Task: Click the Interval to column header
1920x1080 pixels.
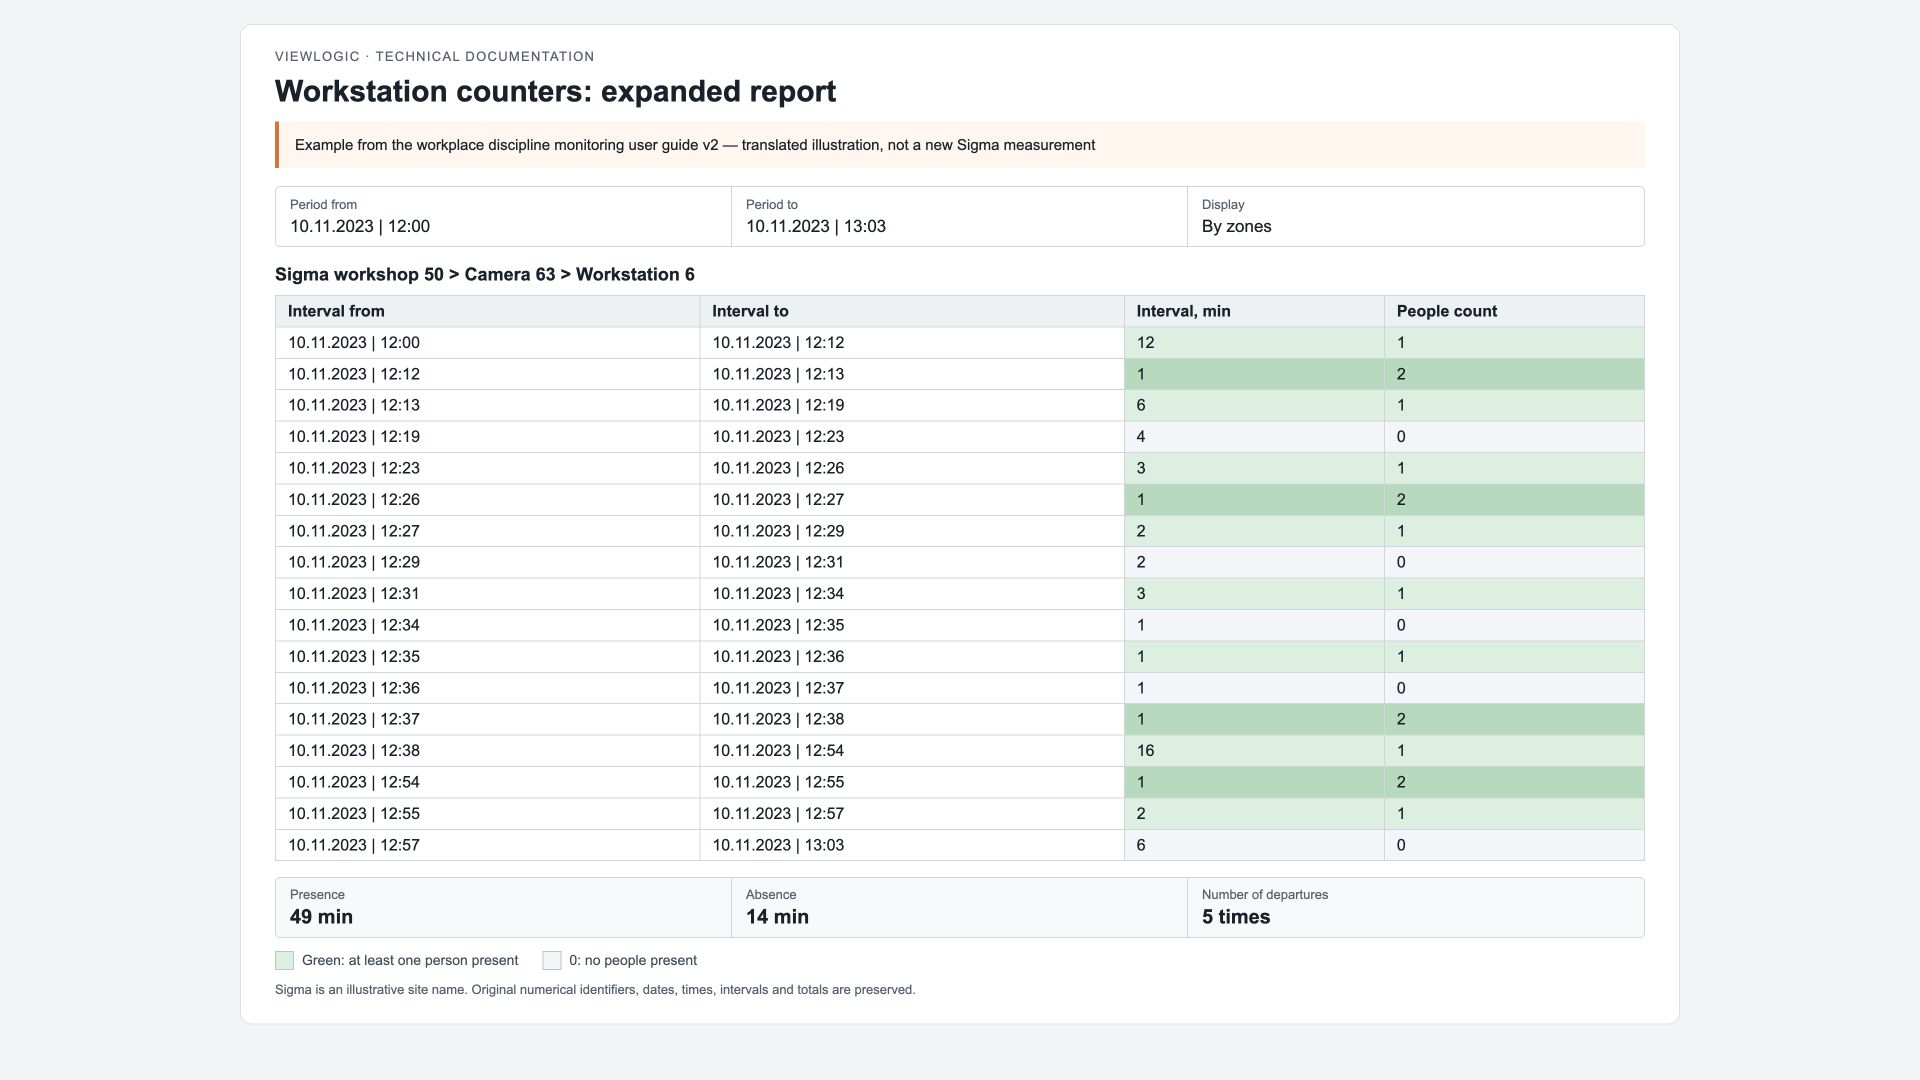Action: pos(912,311)
